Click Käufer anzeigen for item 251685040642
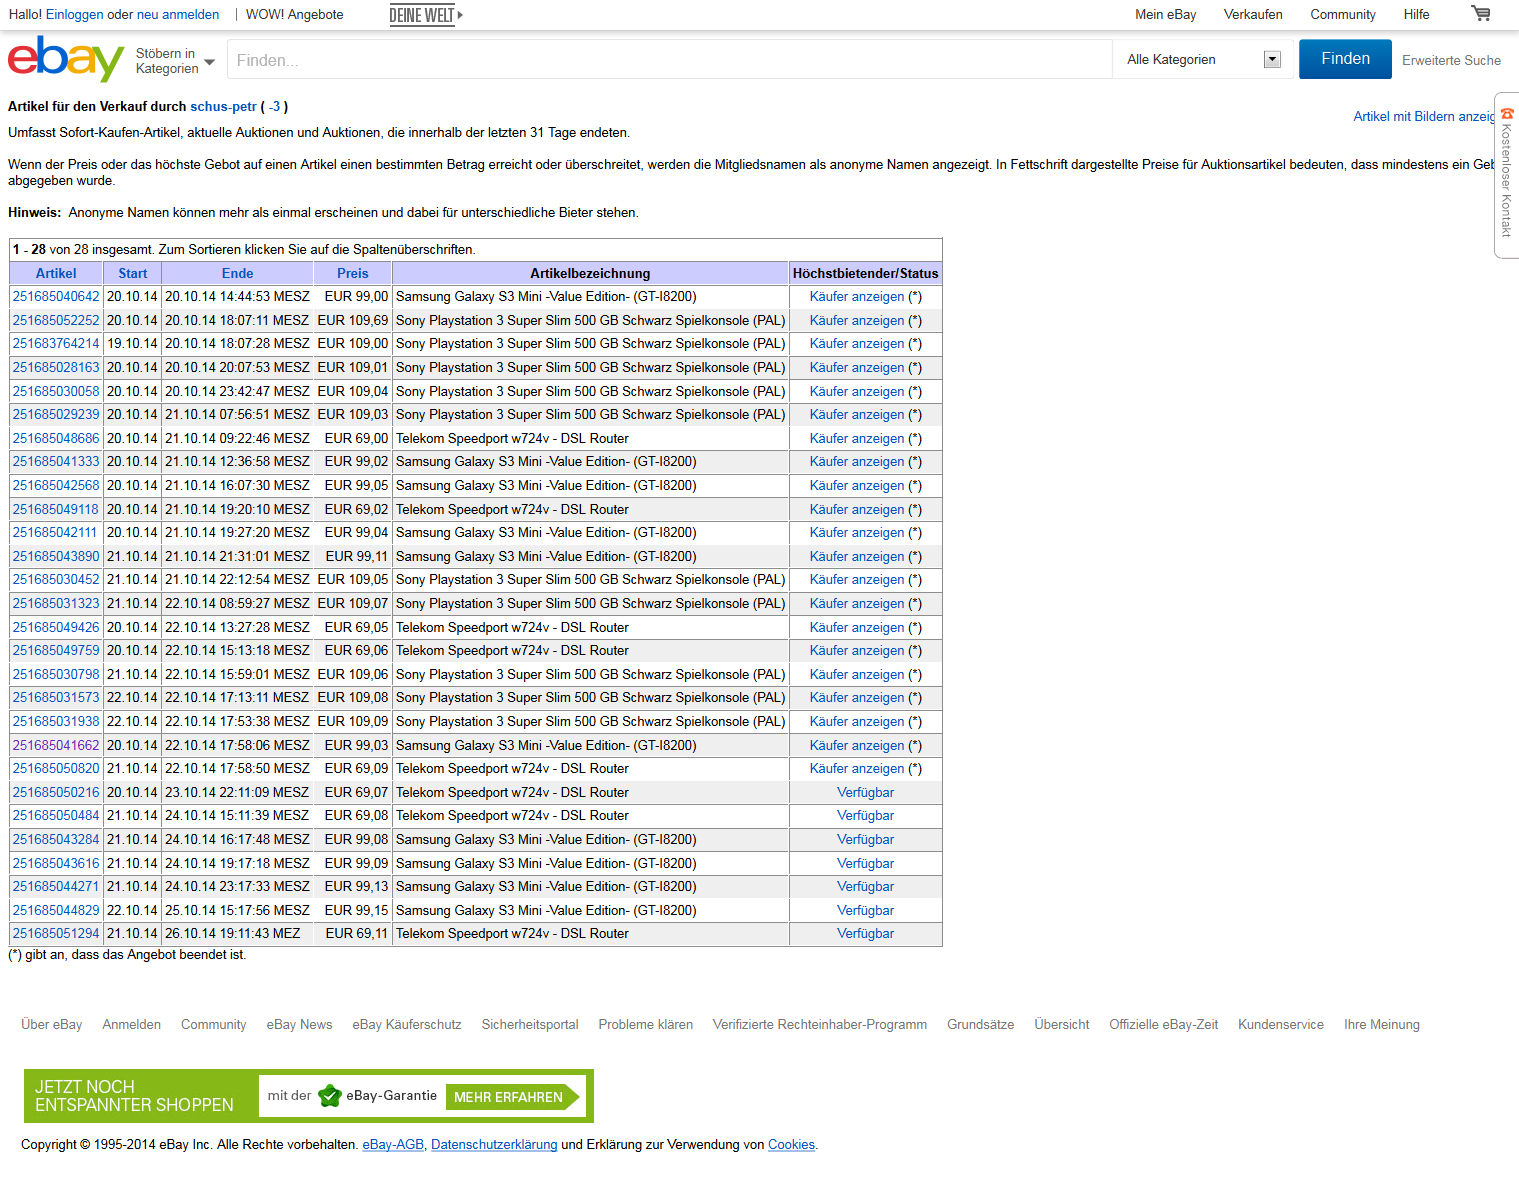 [857, 297]
